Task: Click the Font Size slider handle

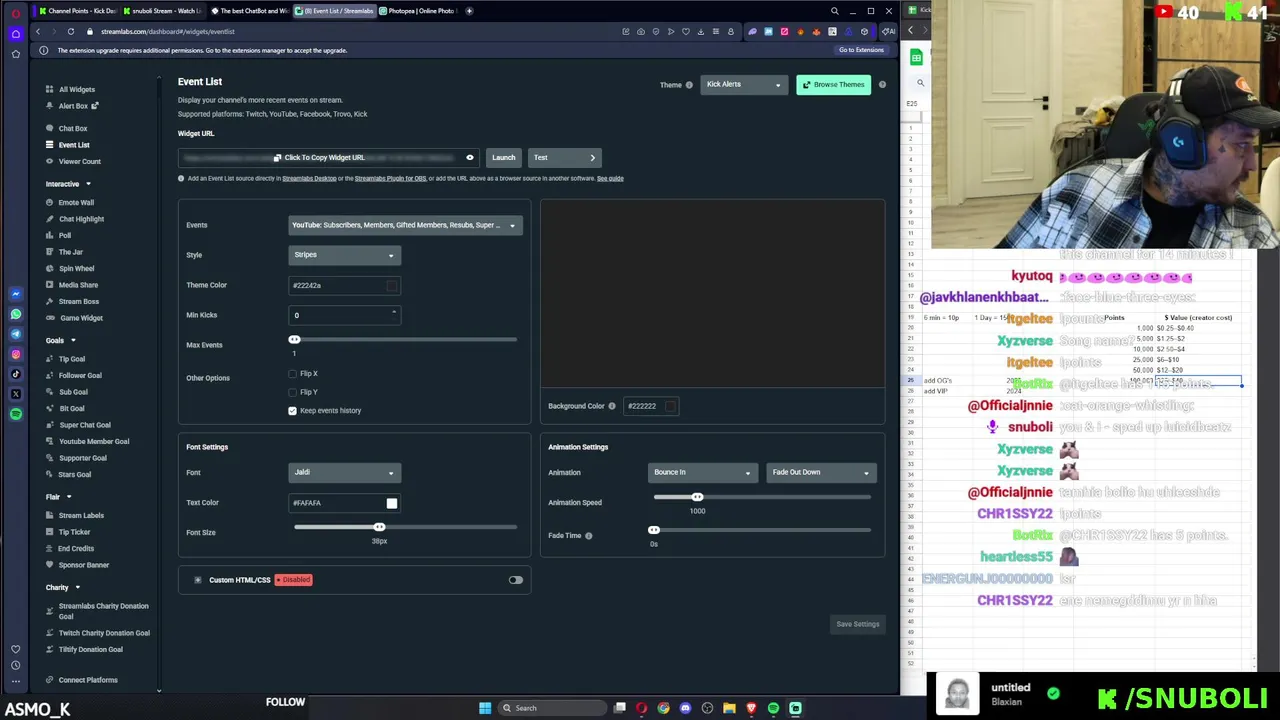Action: coord(379,527)
